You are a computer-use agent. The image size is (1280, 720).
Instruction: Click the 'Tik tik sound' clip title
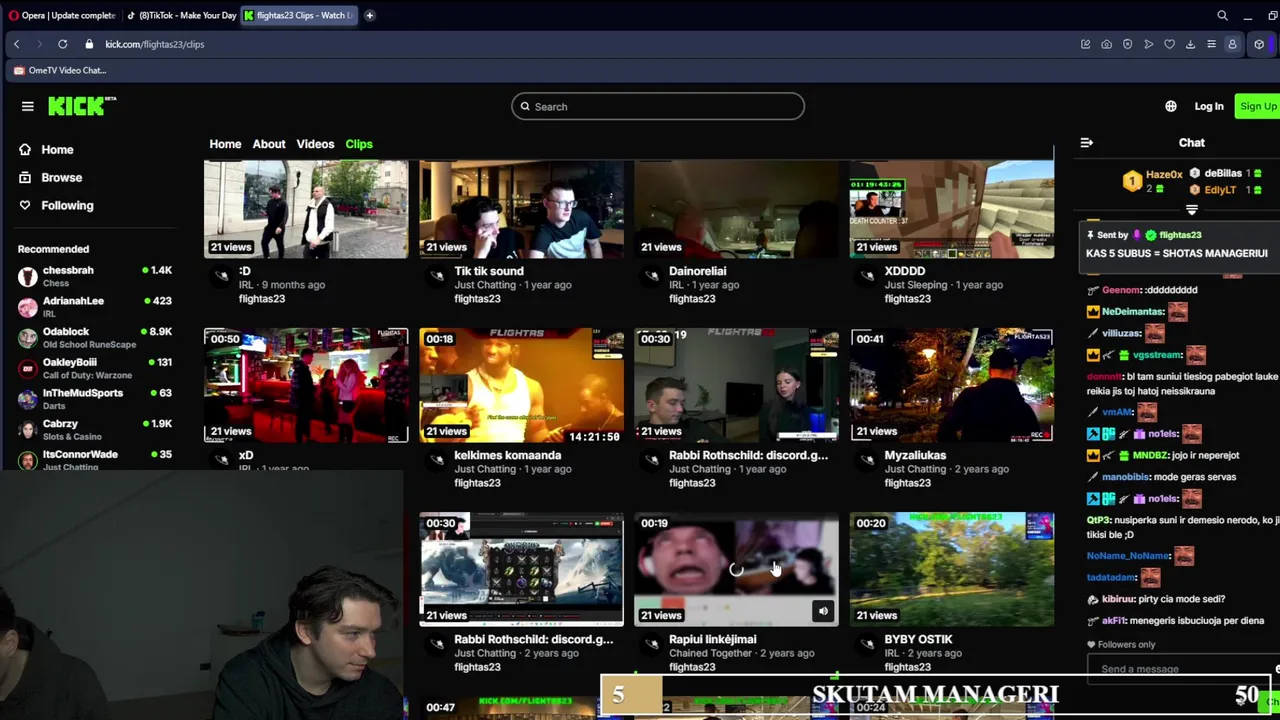(489, 271)
